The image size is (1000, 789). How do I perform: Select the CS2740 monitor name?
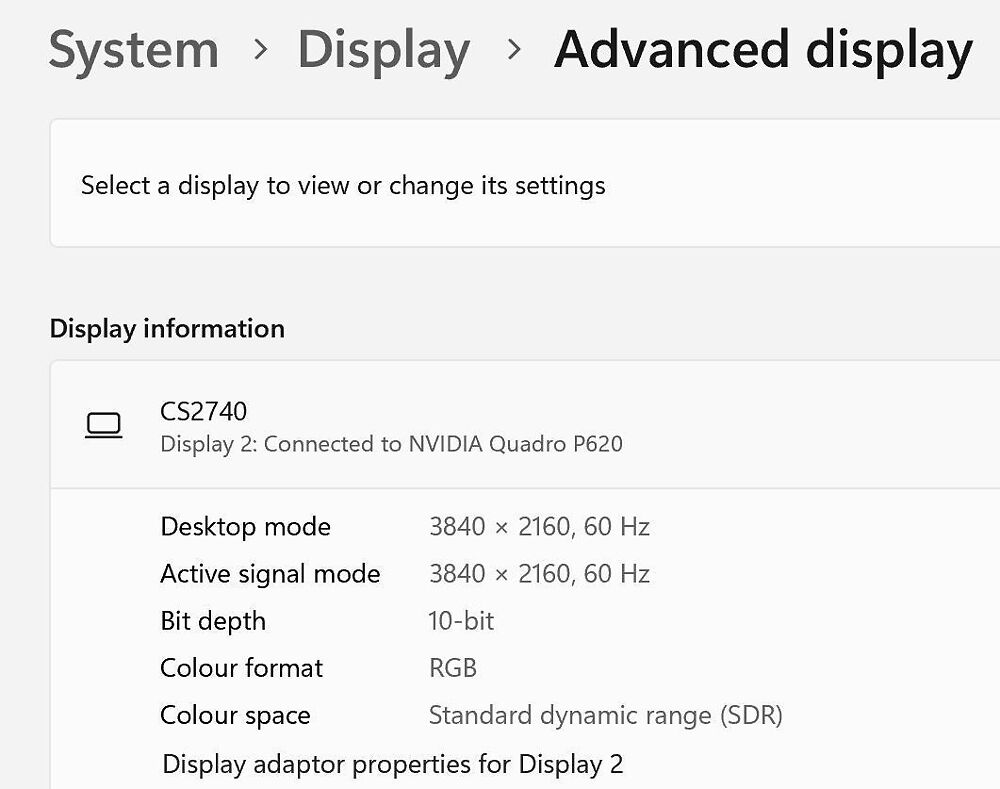tap(204, 411)
